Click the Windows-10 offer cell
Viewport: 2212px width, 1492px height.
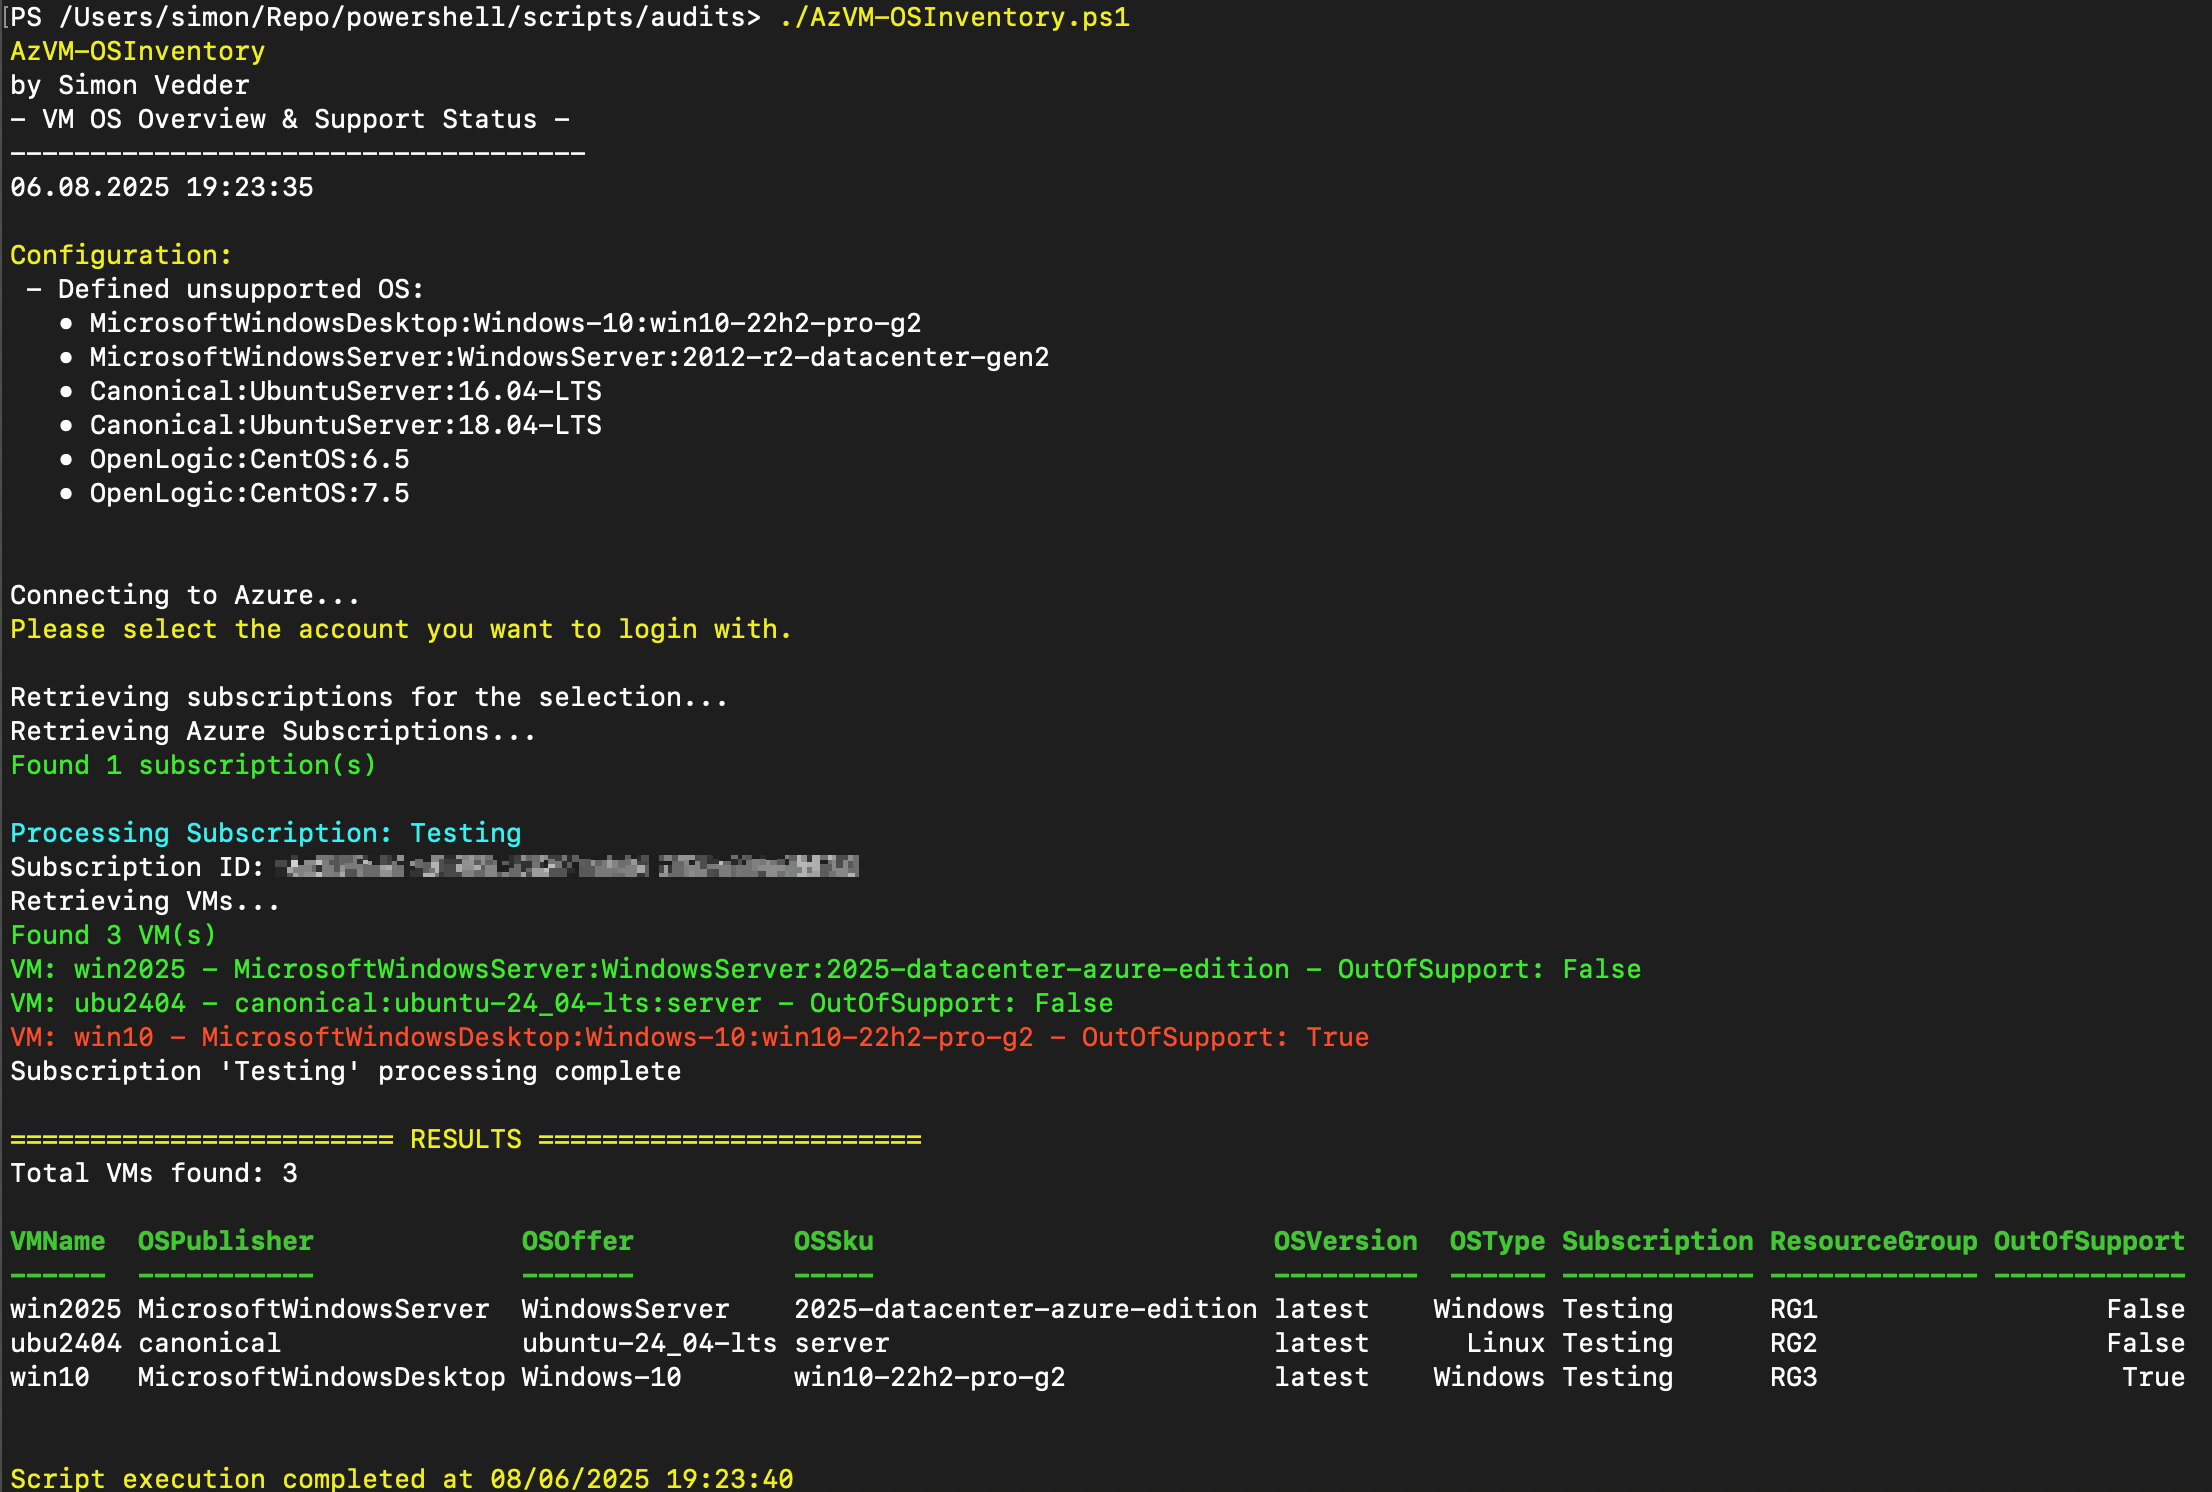tap(602, 1377)
